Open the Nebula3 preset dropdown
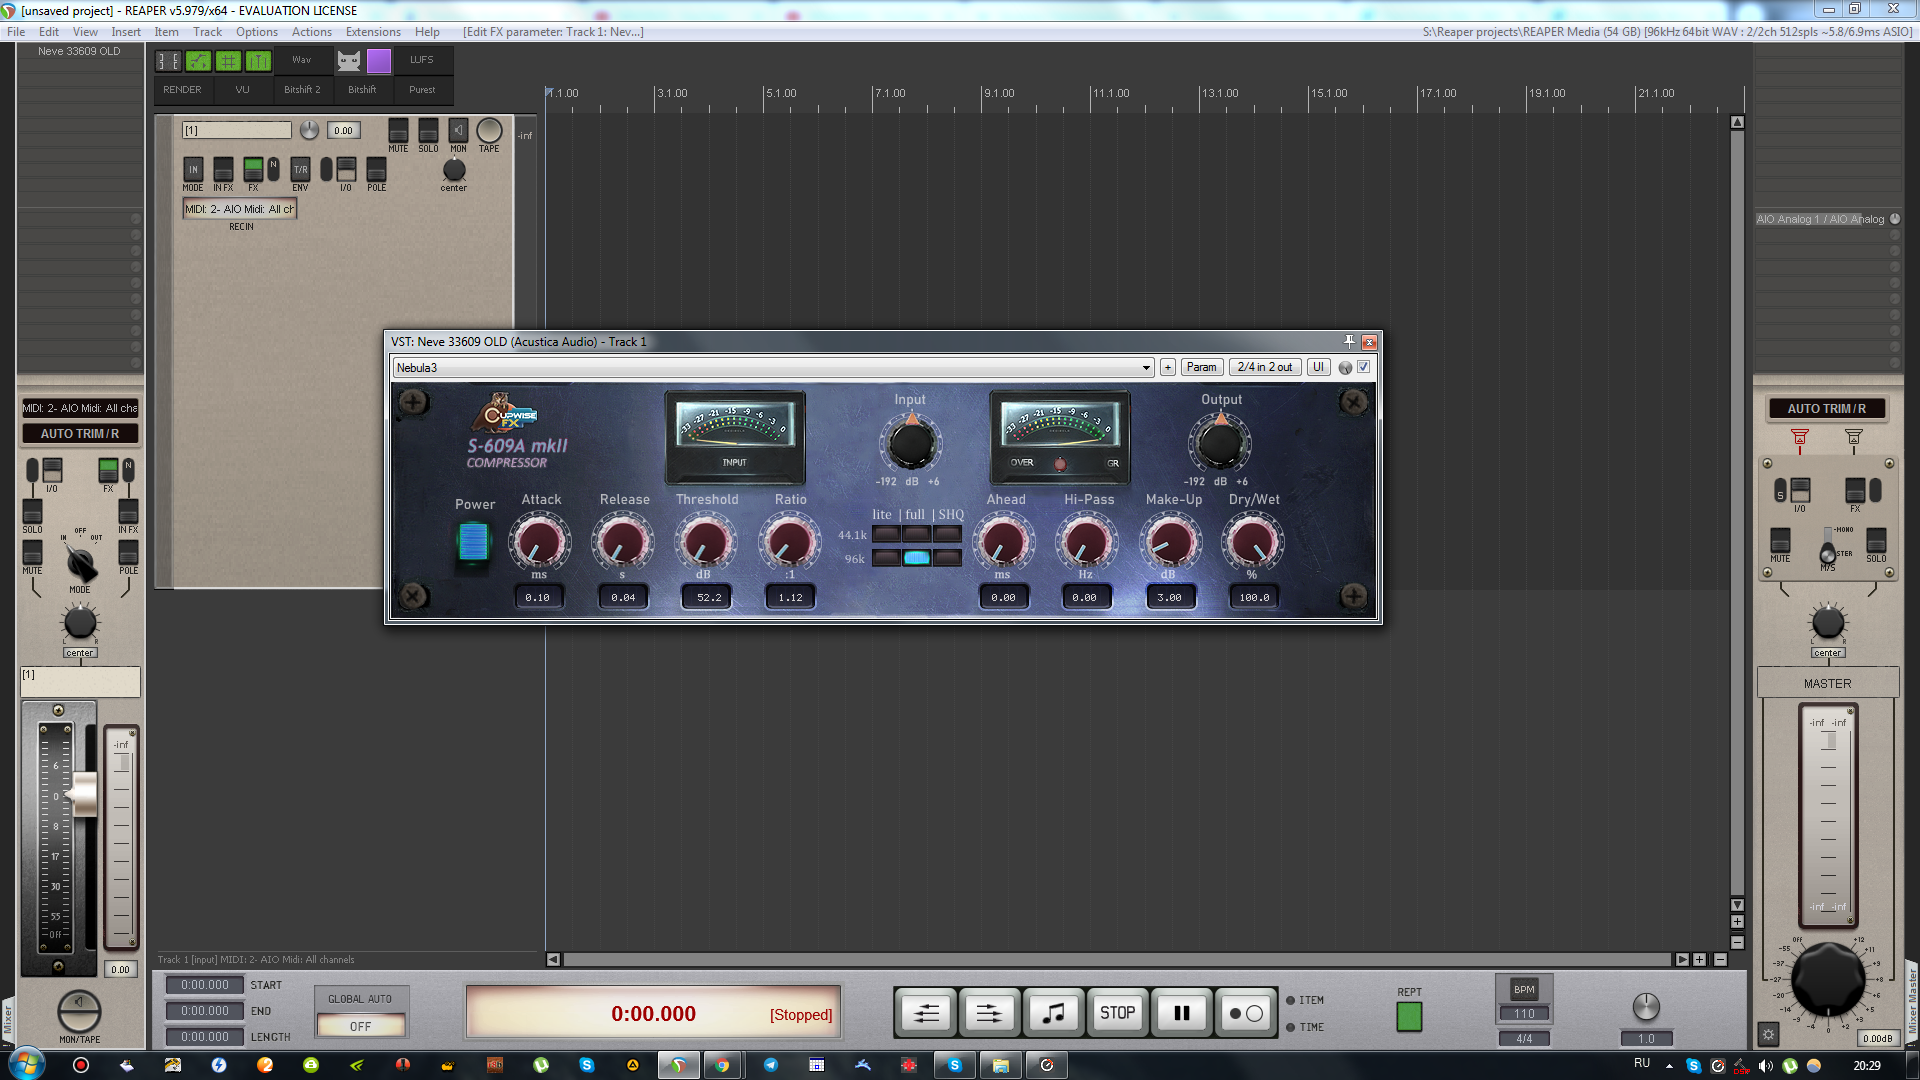The height and width of the screenshot is (1080, 1920). pyautogui.click(x=772, y=367)
